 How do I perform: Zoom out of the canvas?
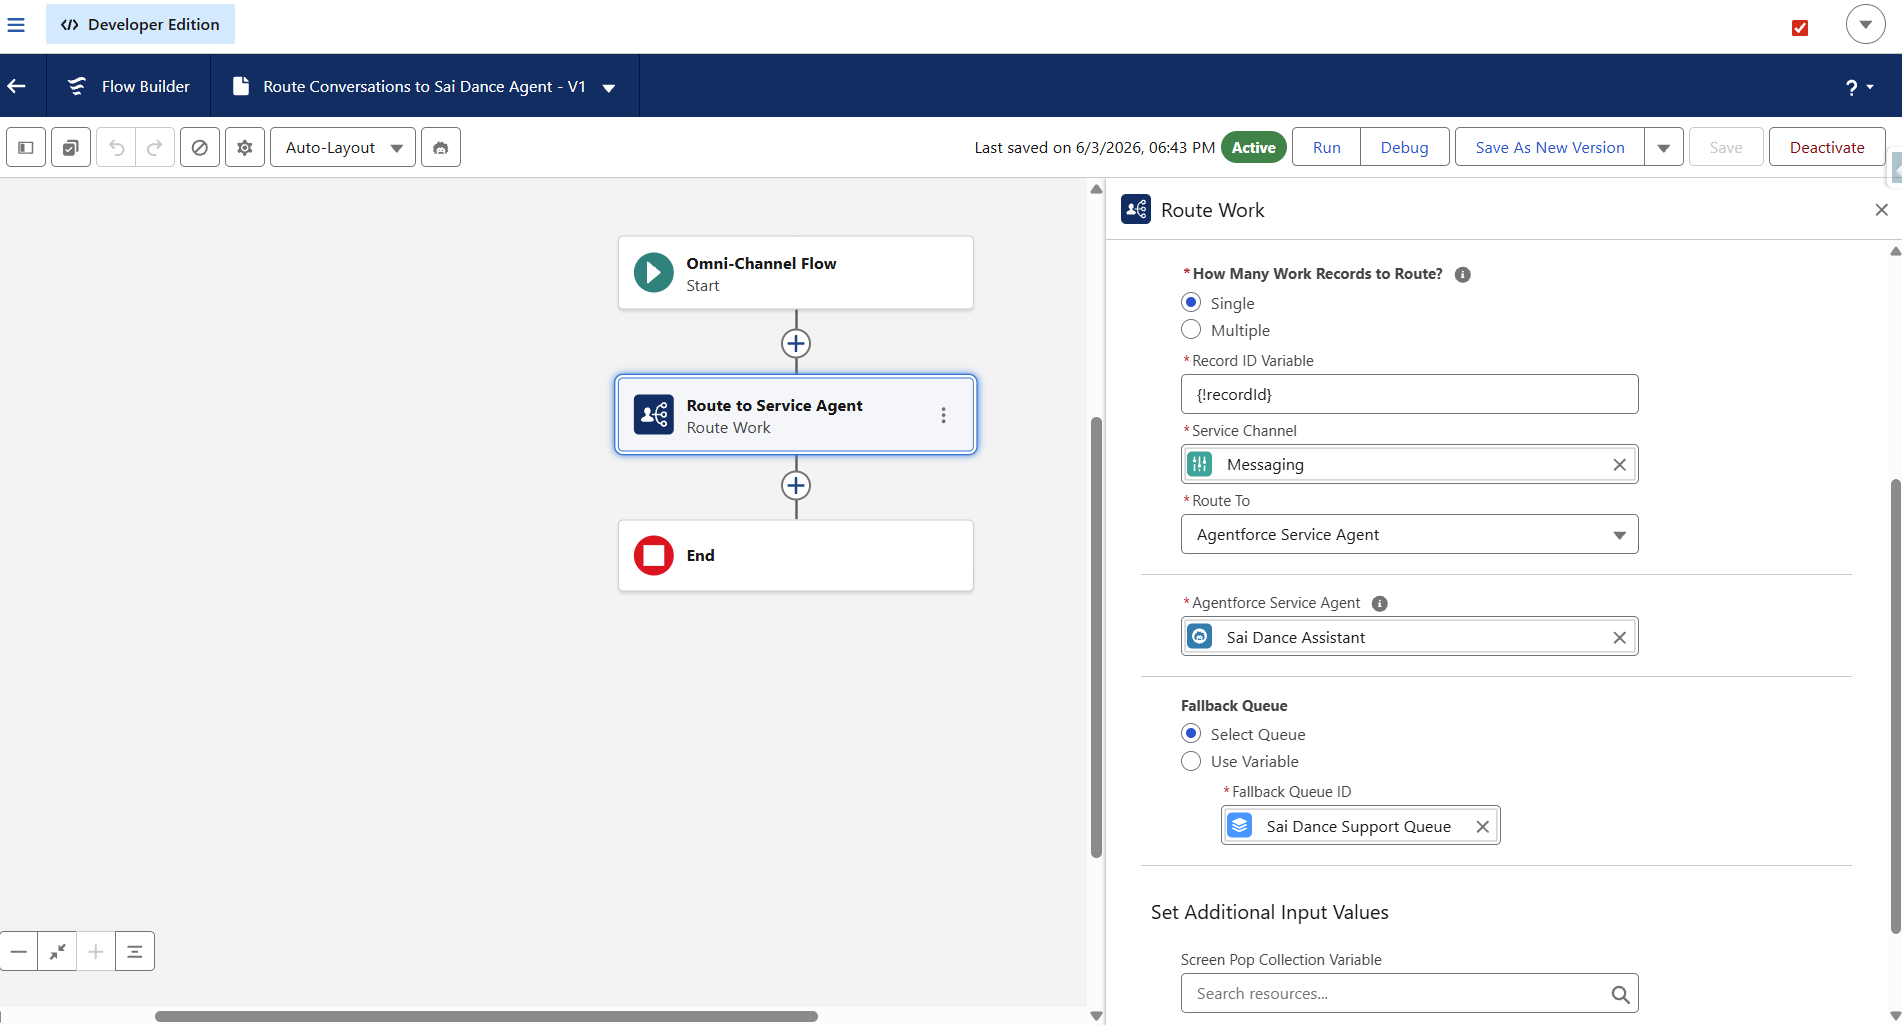click(x=19, y=951)
